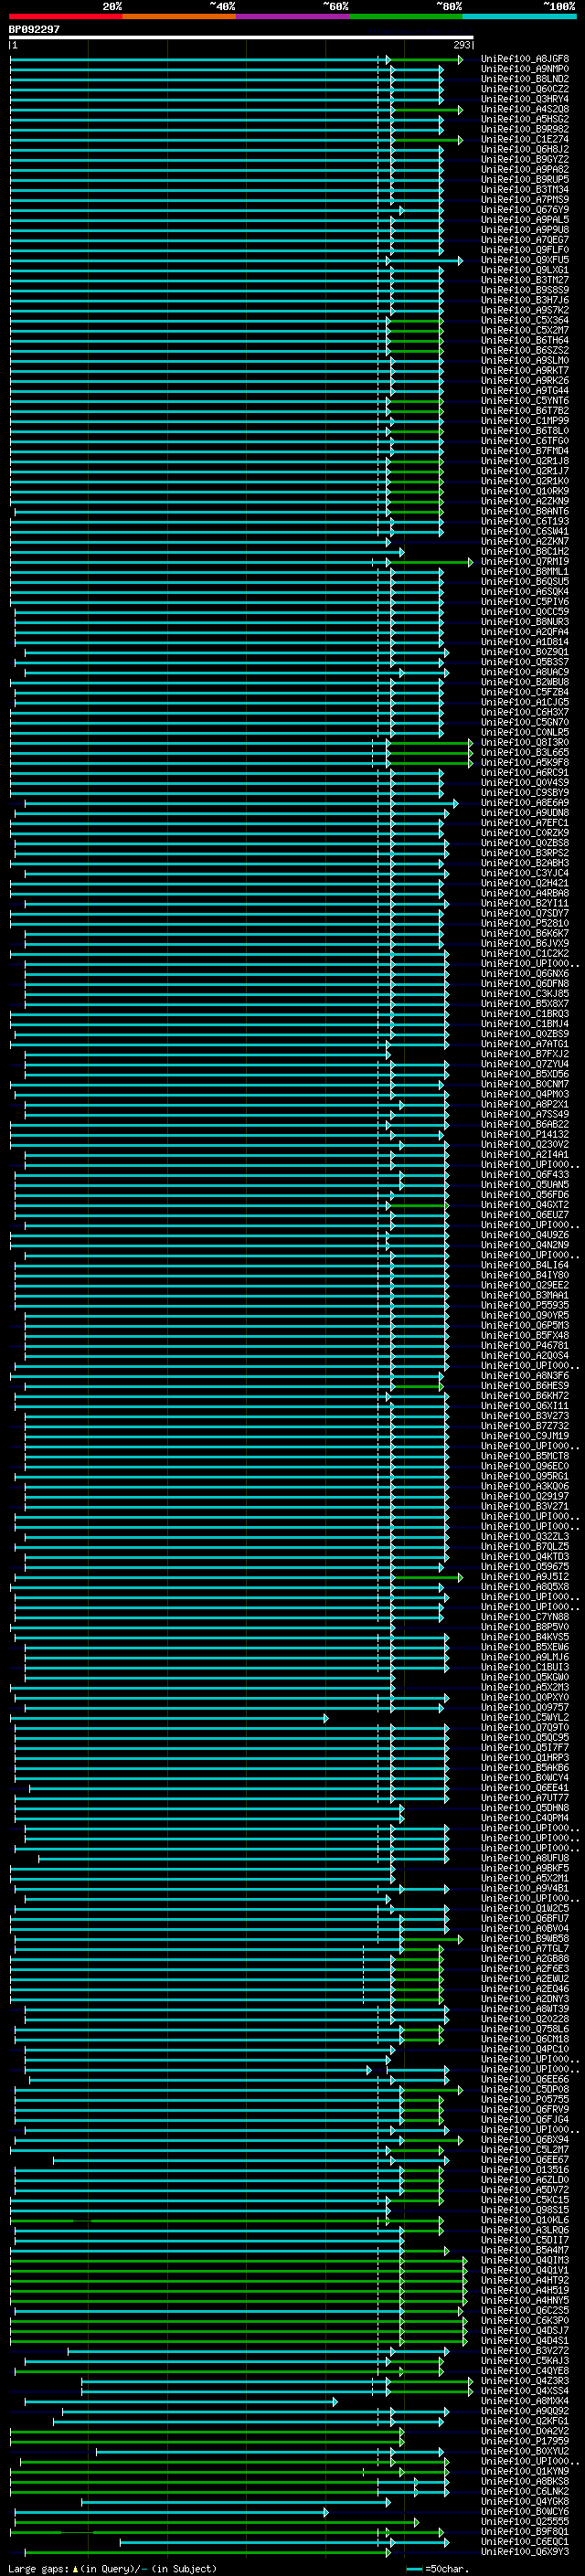
Task: Select label UniRef100_A9PAL5
Action: click(x=525, y=220)
